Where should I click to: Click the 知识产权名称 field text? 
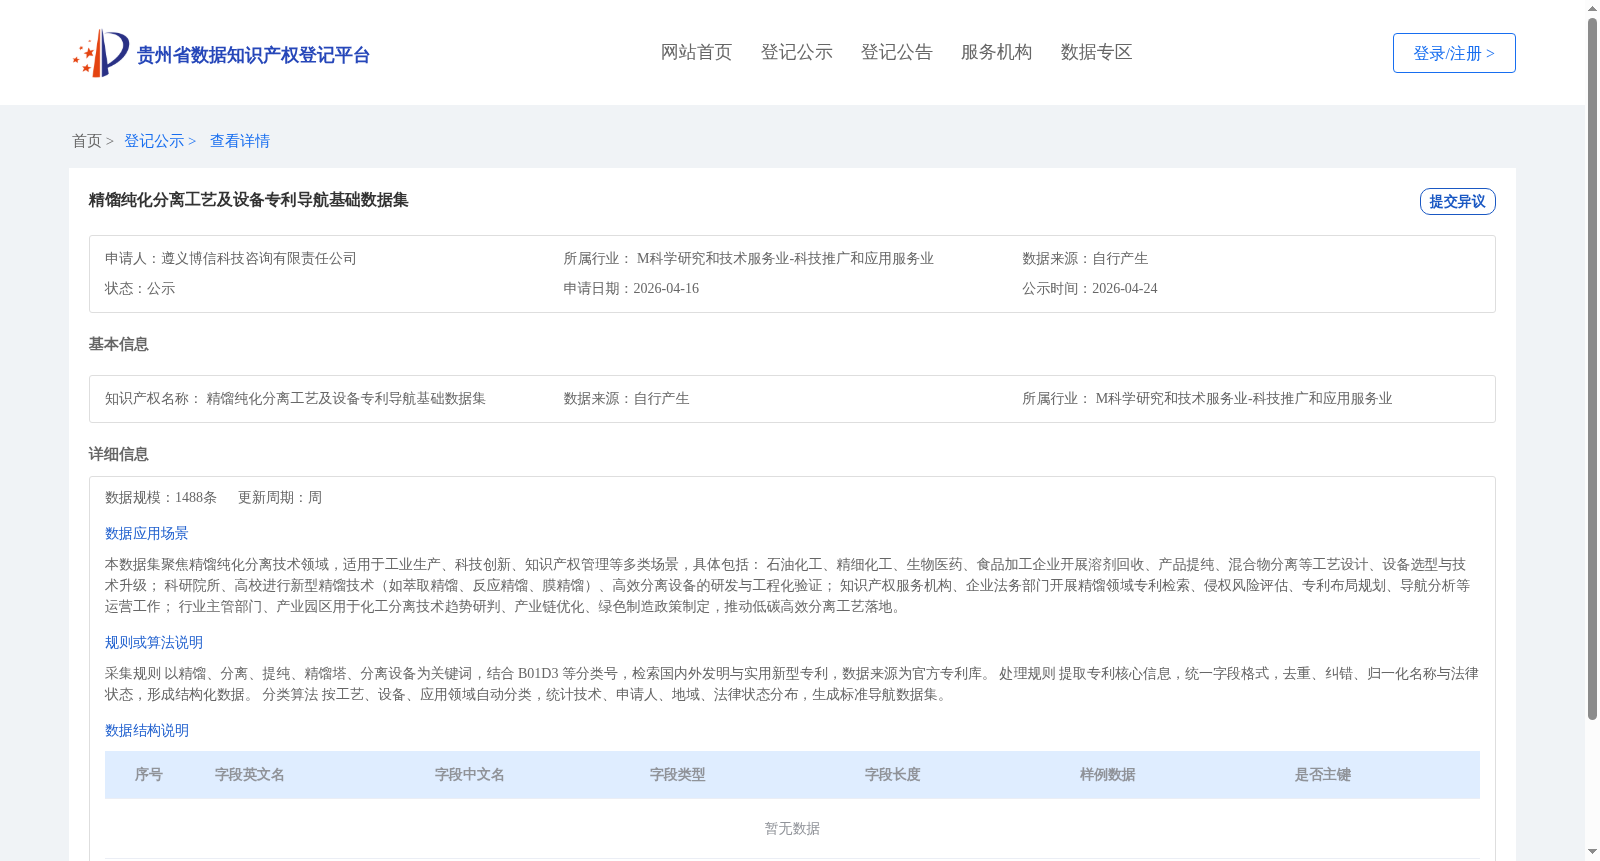[x=295, y=398]
